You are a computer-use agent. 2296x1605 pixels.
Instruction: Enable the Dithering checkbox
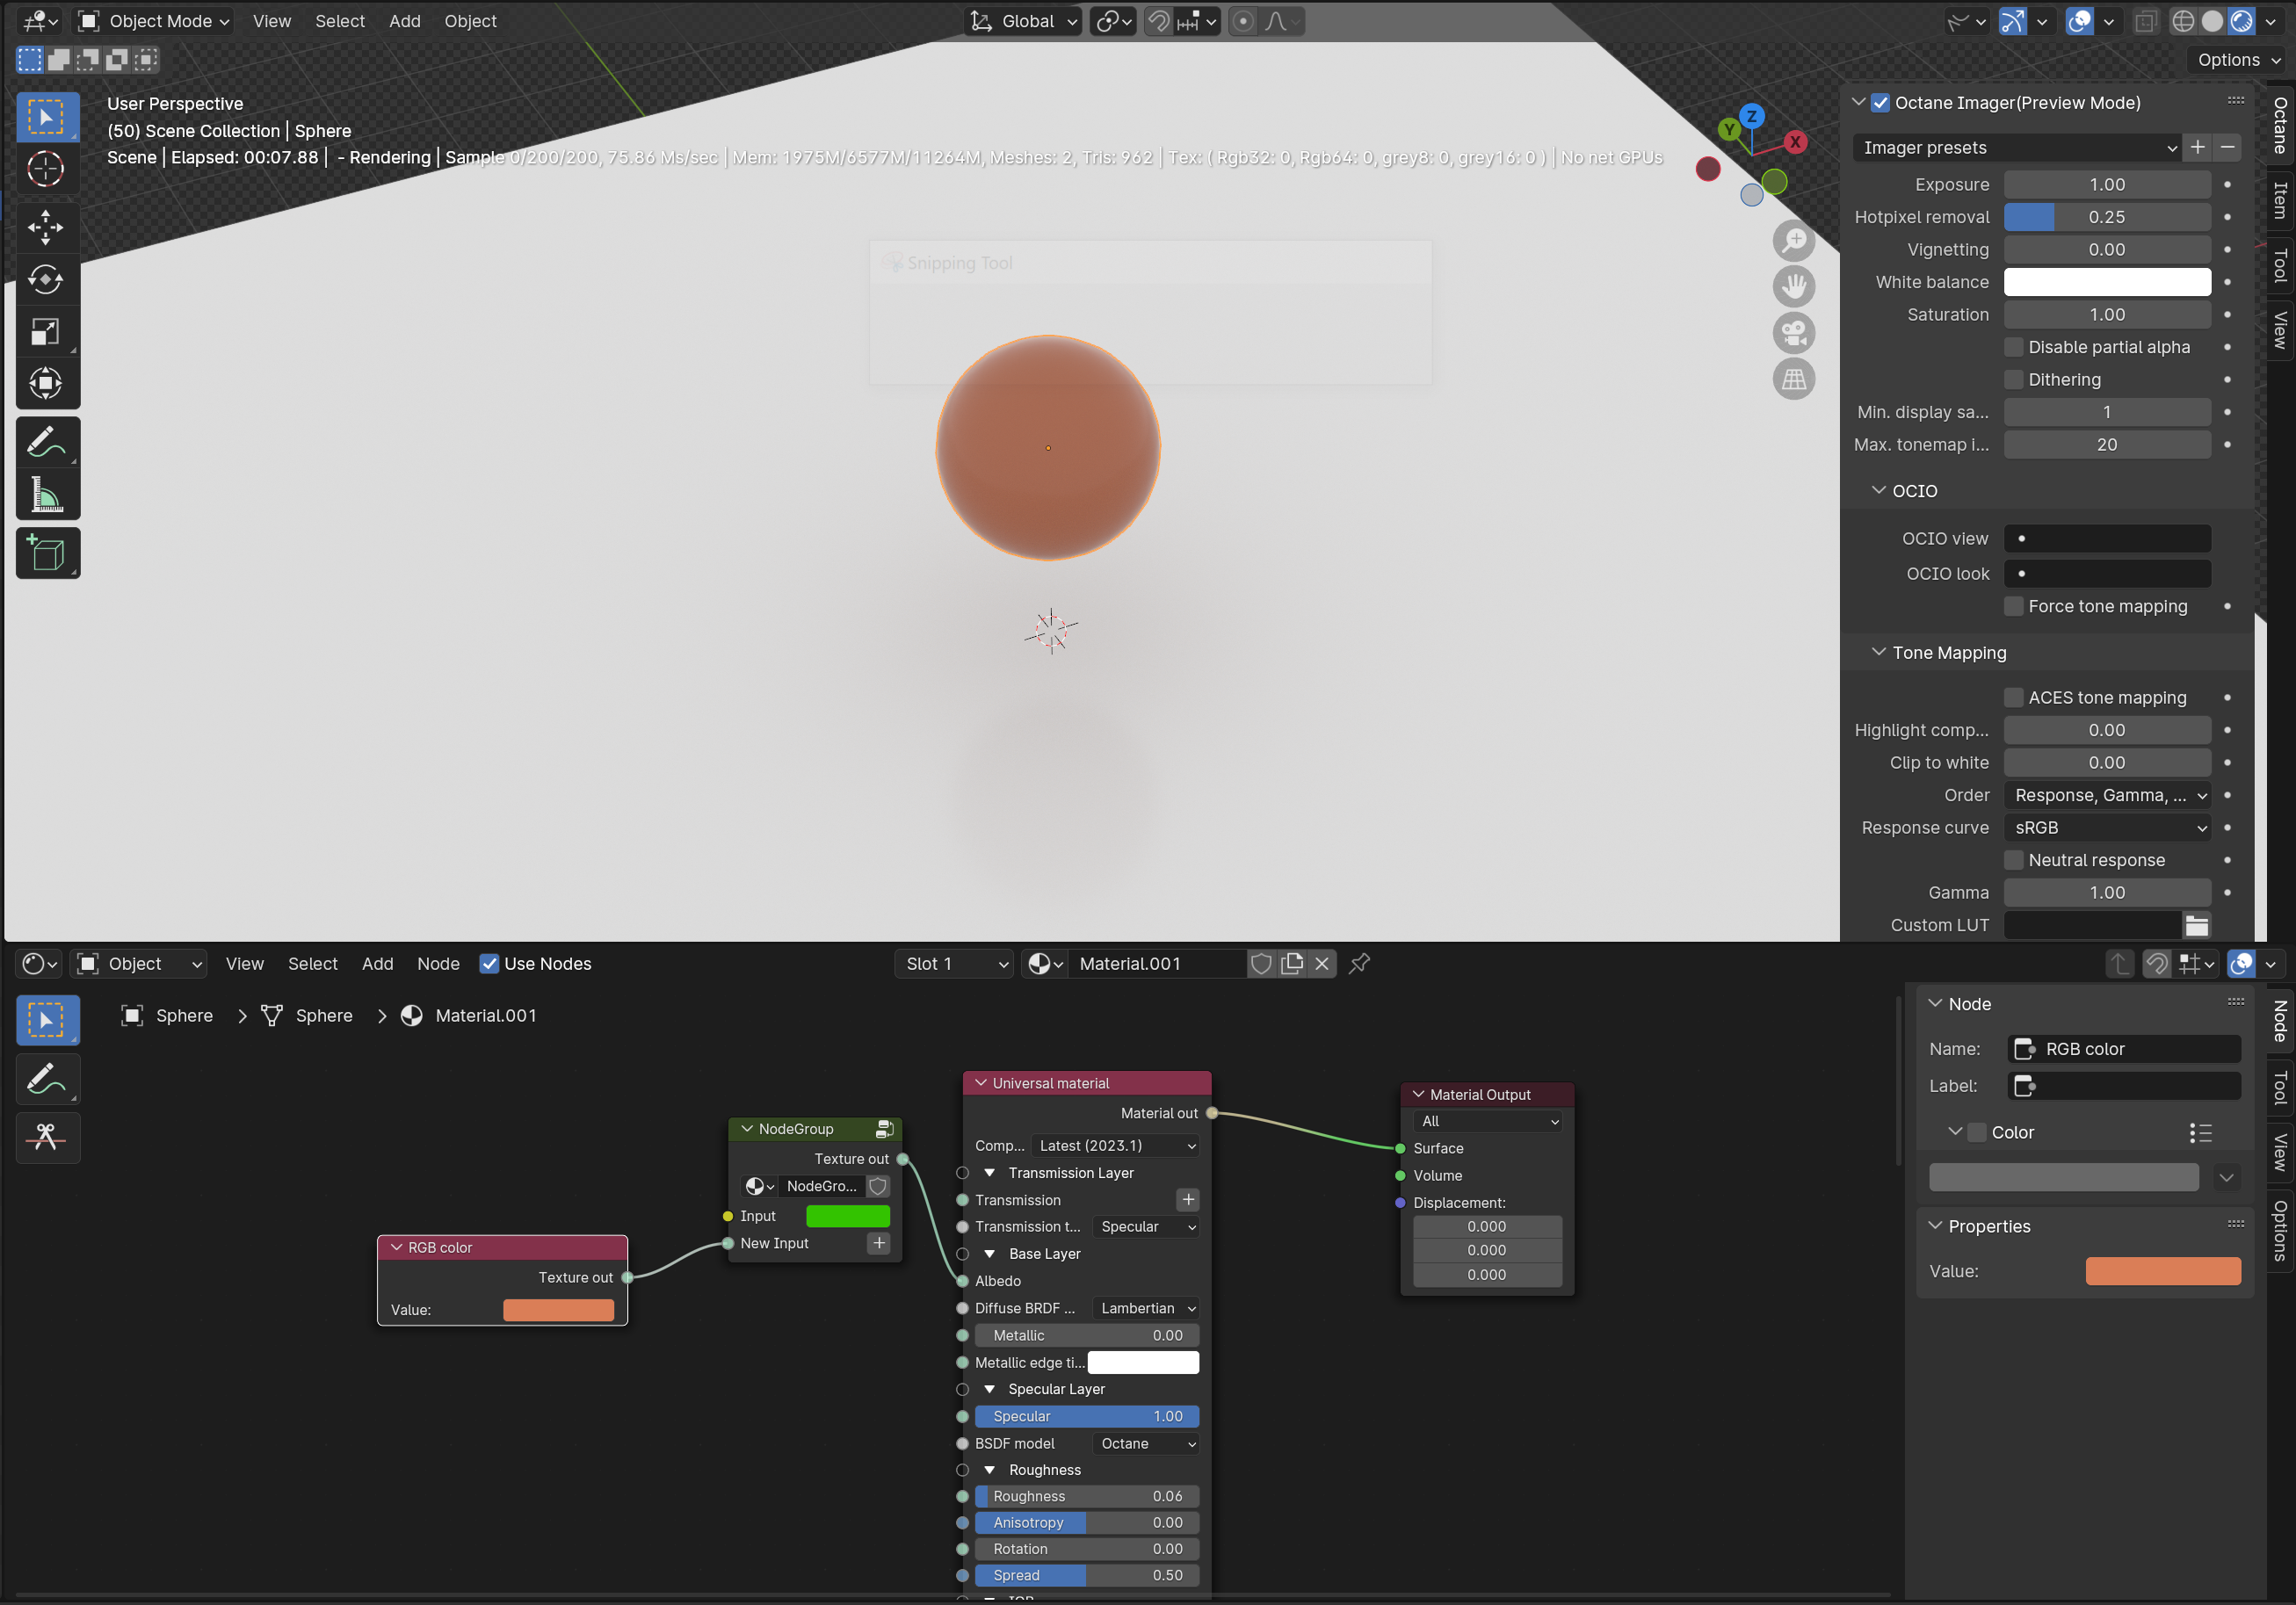(2014, 379)
